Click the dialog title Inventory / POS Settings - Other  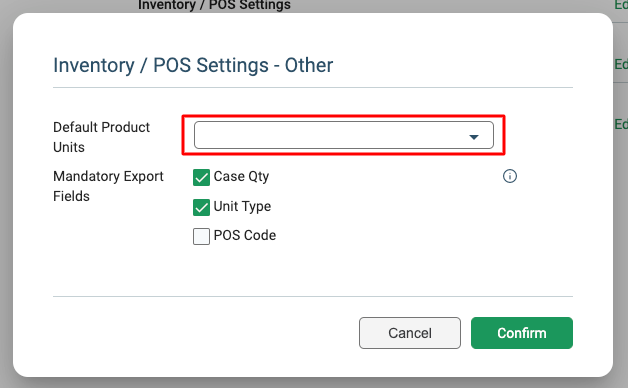point(193,65)
